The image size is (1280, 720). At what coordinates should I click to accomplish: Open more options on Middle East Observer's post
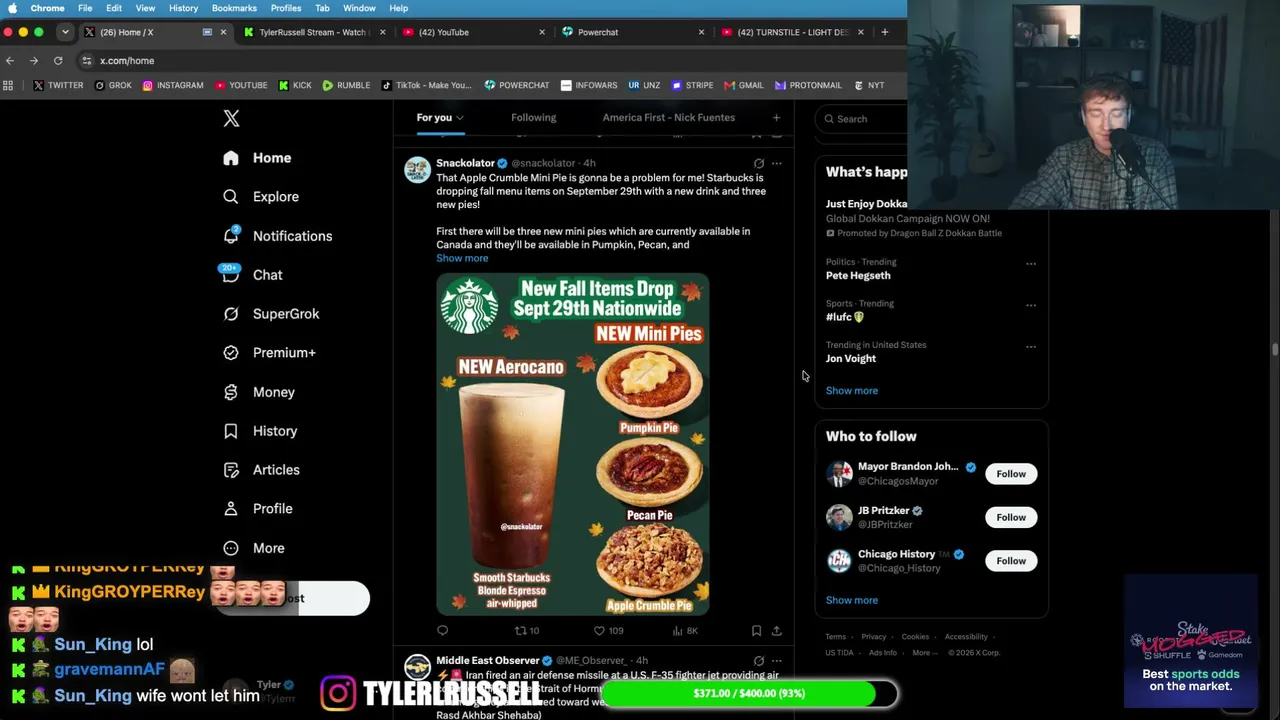[x=776, y=661]
